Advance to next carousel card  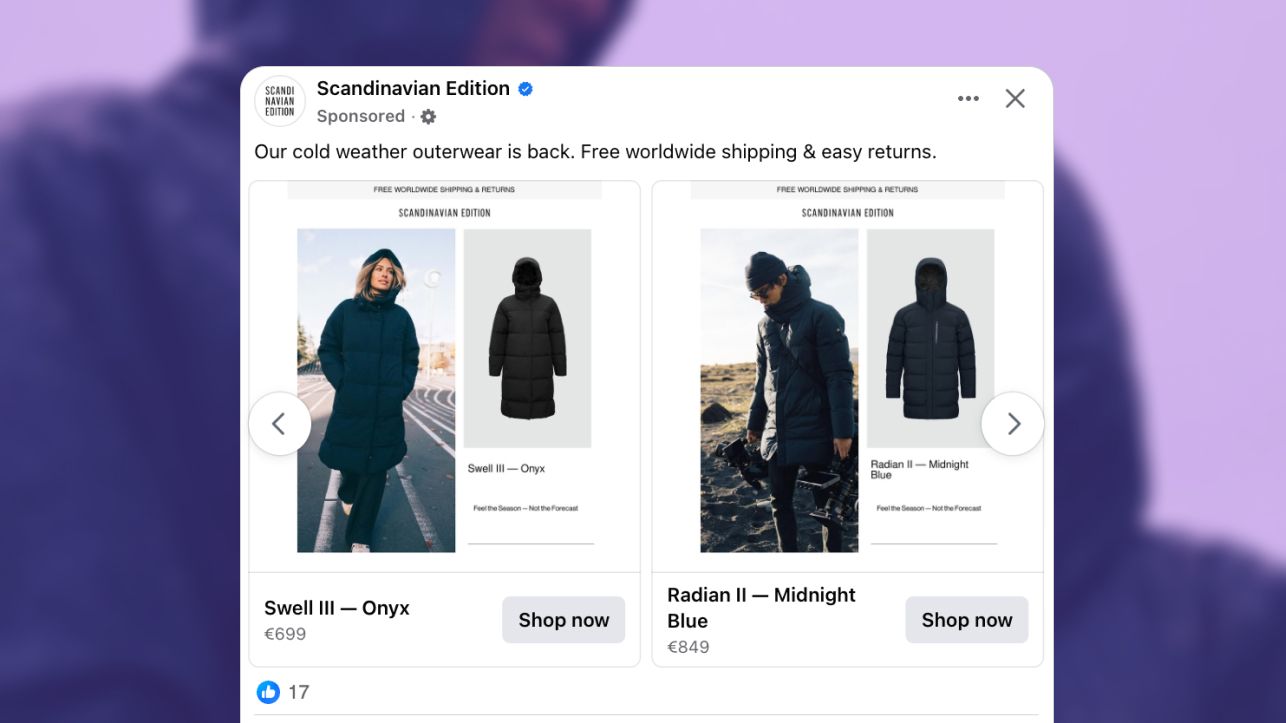[x=1013, y=424]
